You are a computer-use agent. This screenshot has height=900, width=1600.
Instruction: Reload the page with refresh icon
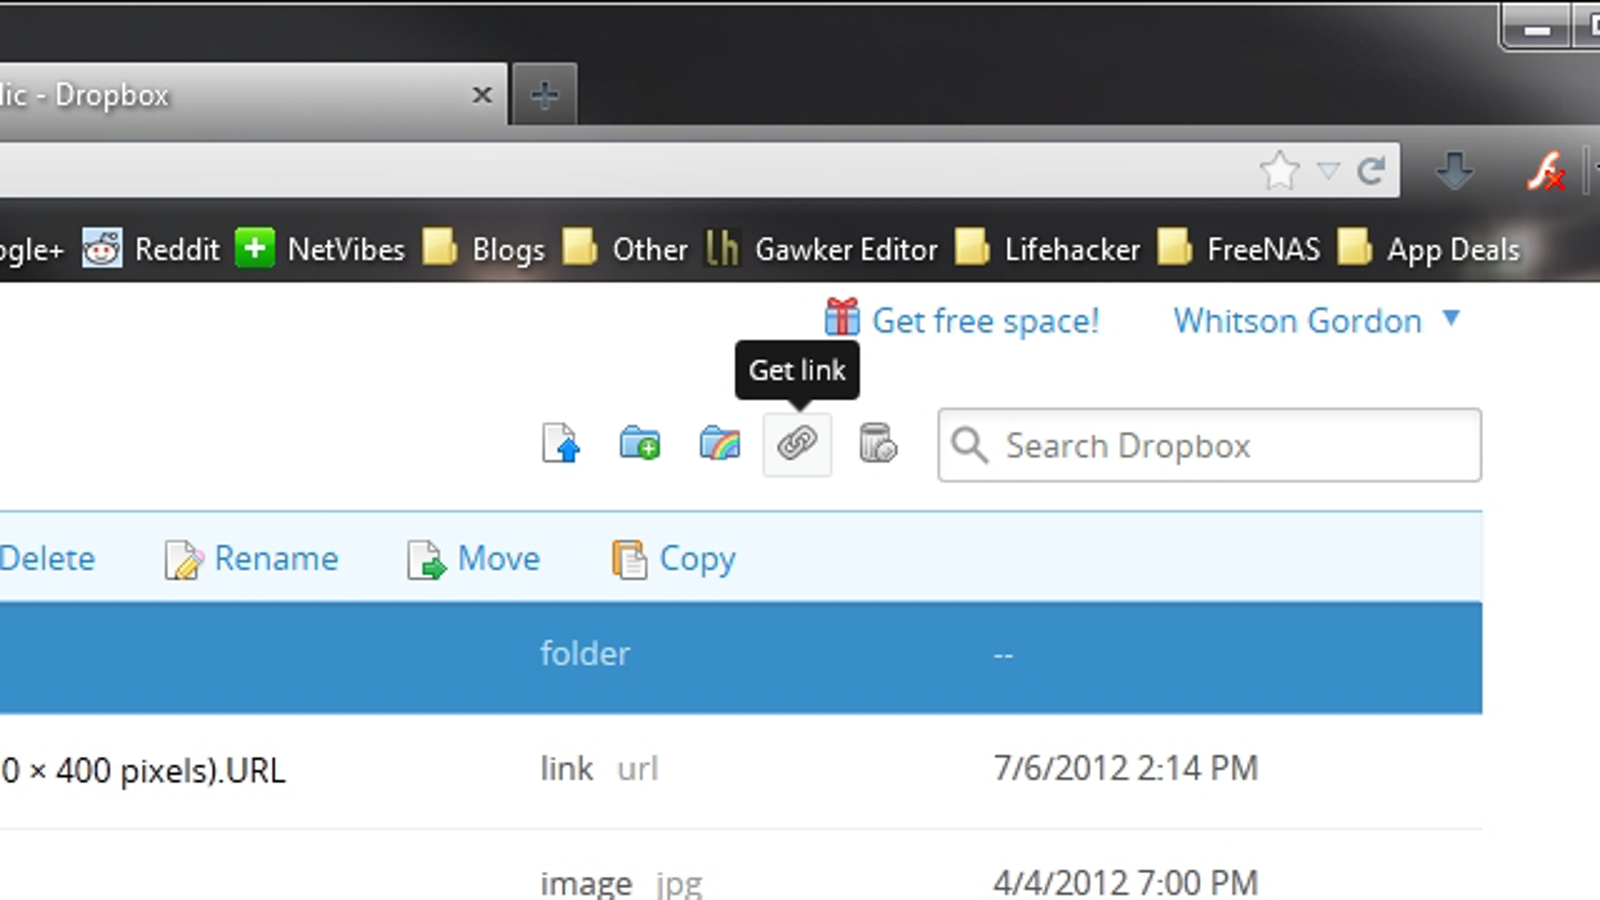(x=1371, y=171)
